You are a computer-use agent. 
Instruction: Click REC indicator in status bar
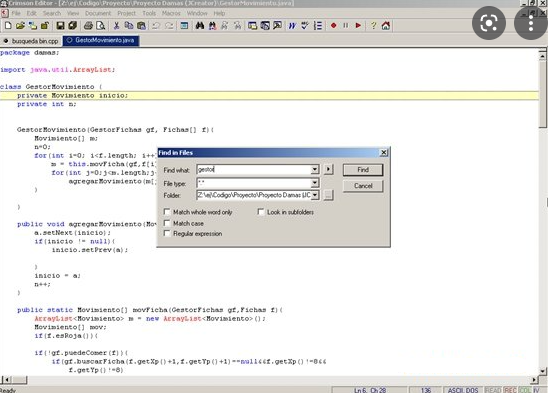[510, 390]
